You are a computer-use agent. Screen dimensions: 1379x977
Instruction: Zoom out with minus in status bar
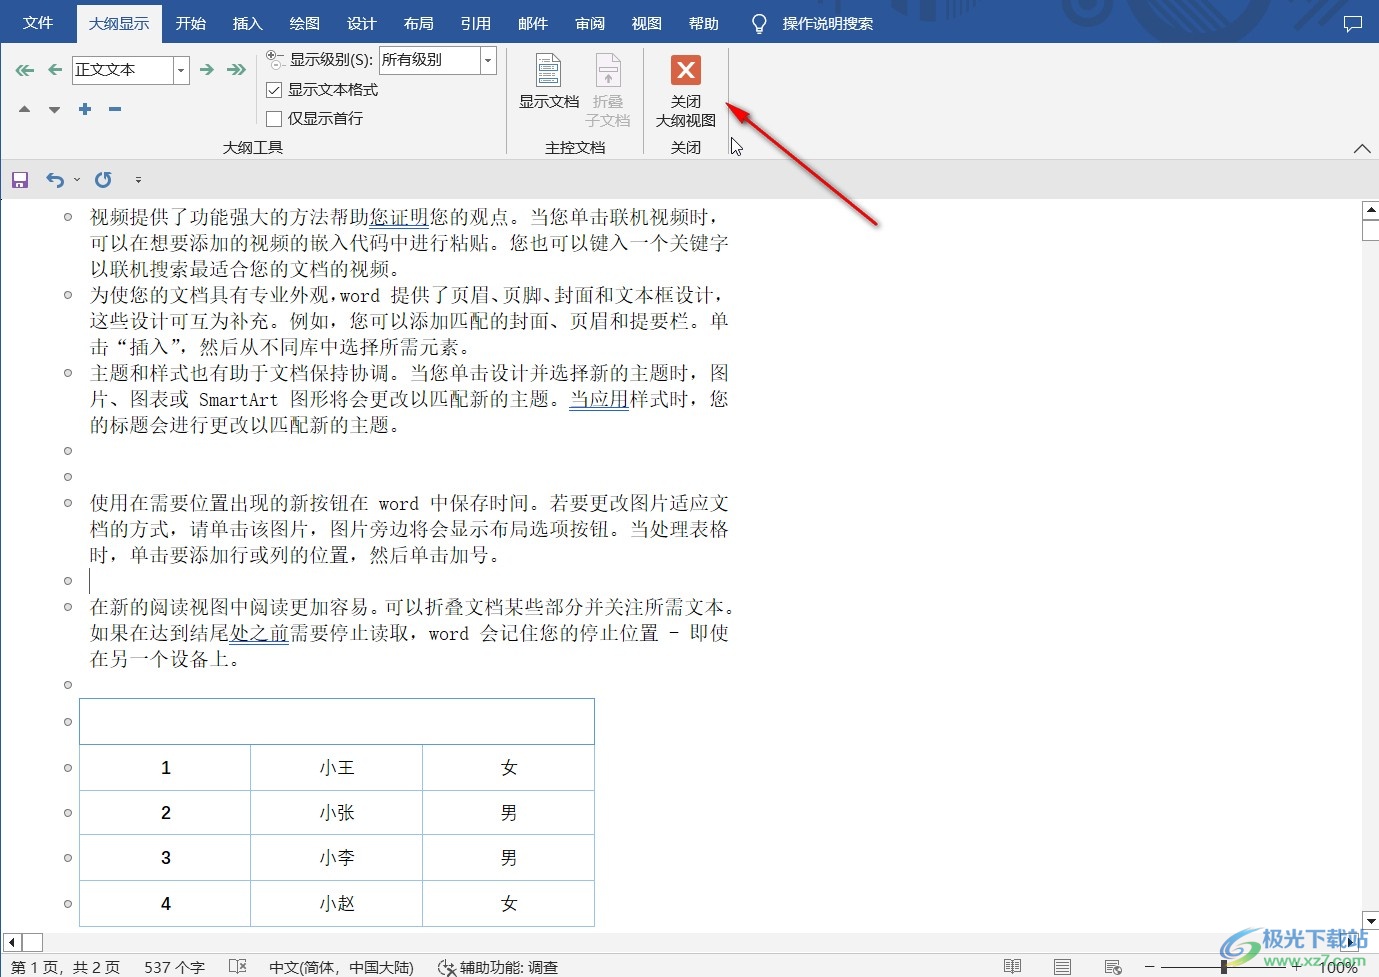[x=1150, y=967]
